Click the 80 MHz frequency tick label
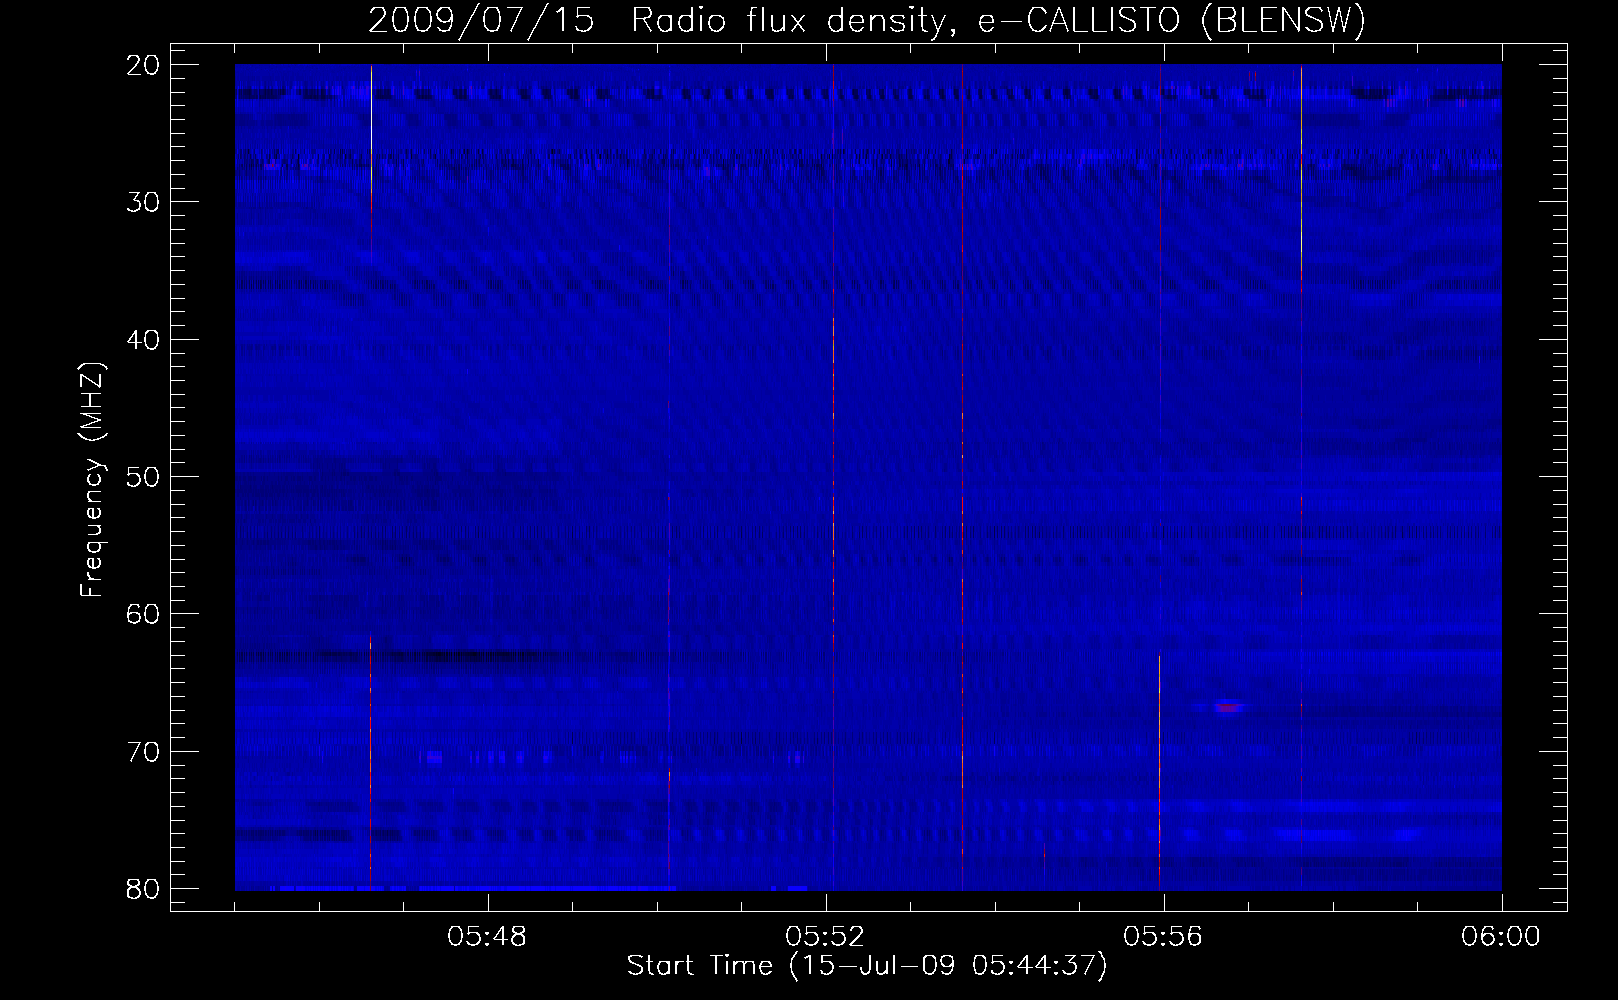The width and height of the screenshot is (1618, 1000). tap(144, 888)
